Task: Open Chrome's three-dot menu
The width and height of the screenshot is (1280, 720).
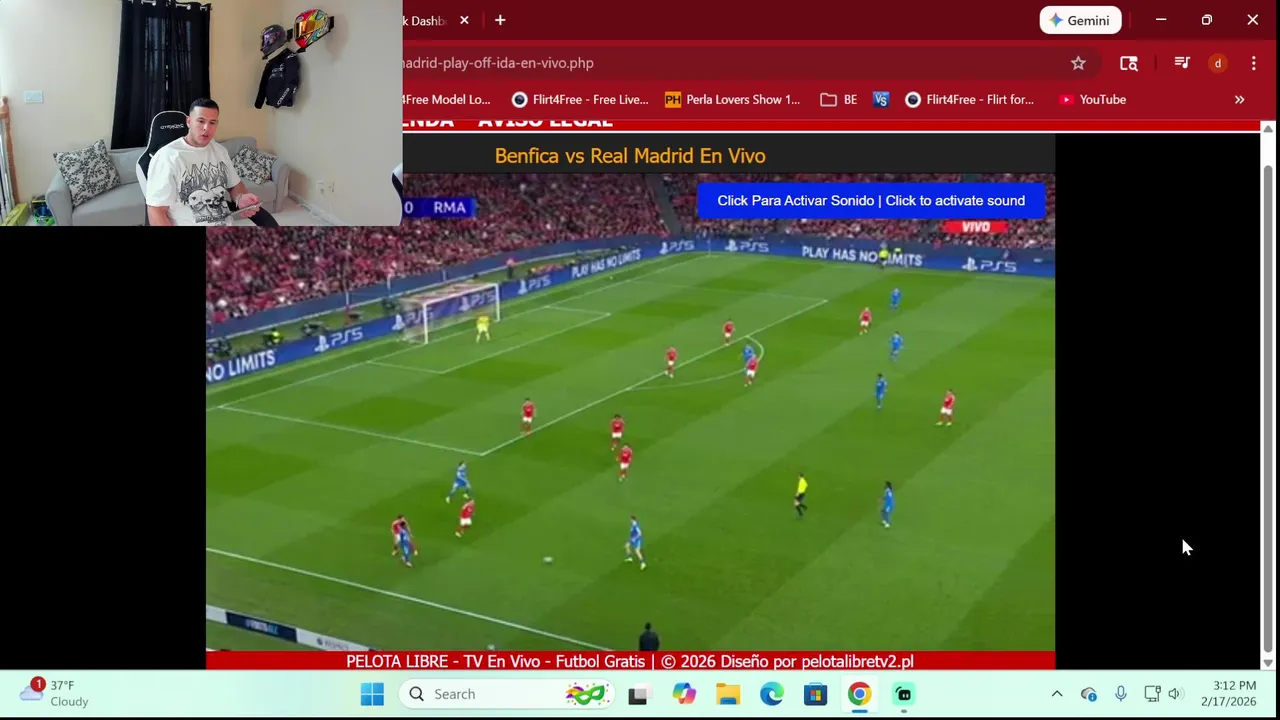Action: (1253, 63)
